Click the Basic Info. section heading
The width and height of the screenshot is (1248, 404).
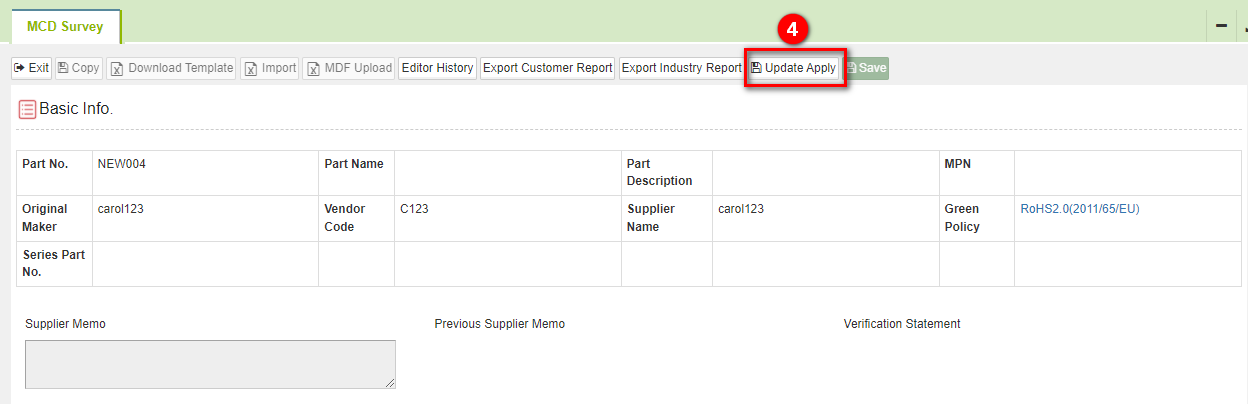point(76,108)
